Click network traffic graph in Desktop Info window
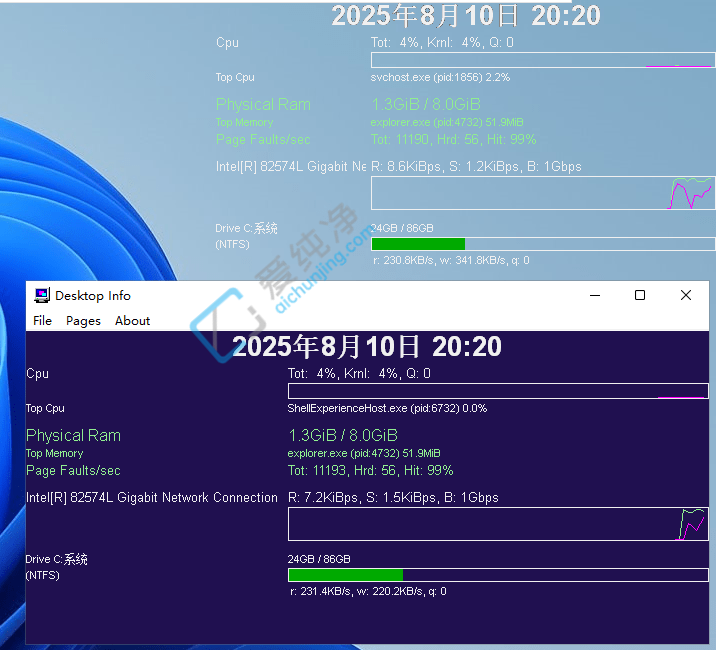The image size is (716, 650). tap(498, 524)
